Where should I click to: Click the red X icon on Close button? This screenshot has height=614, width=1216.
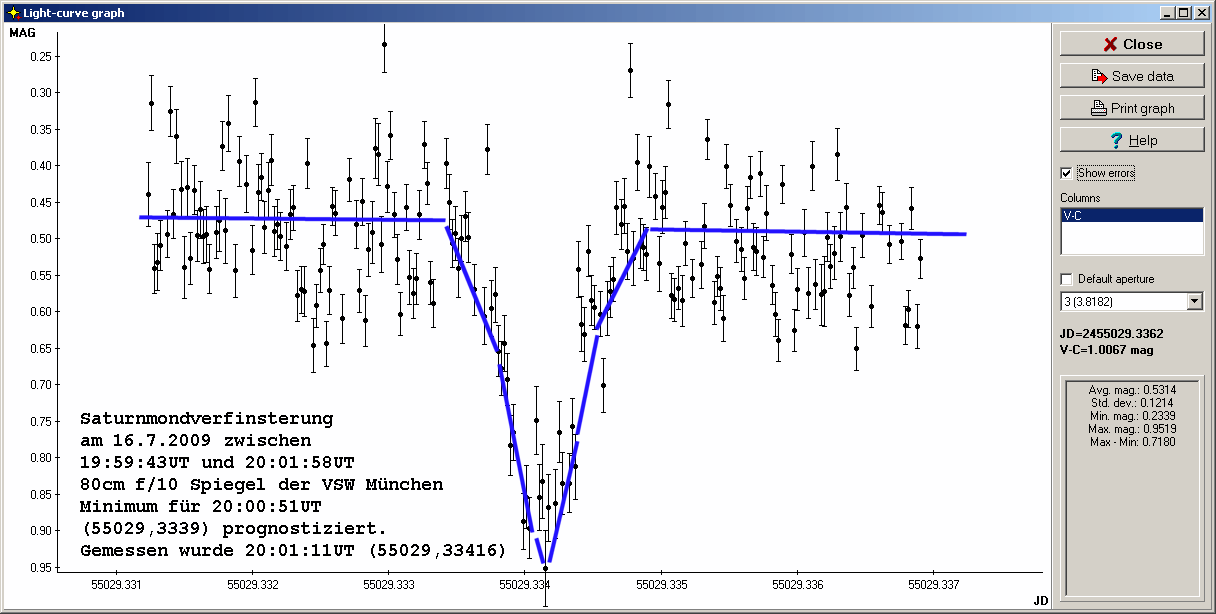(x=1109, y=44)
